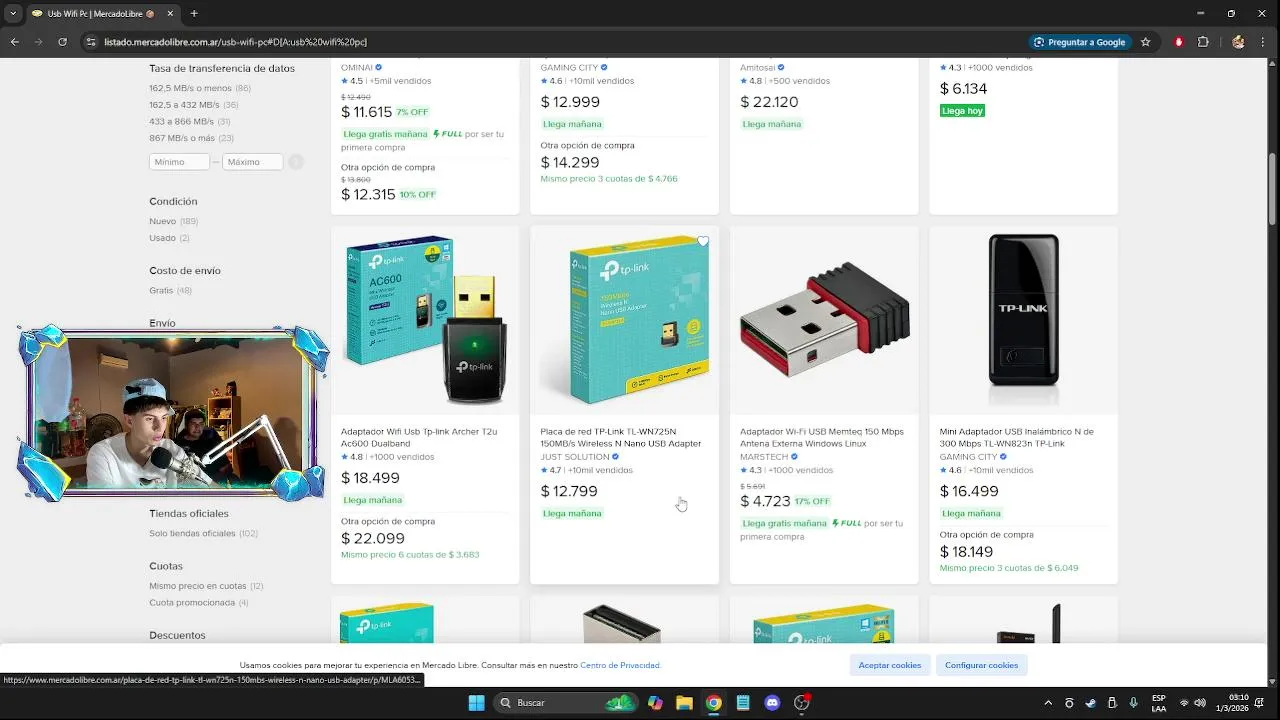
Task: Open a new browser tab
Action: (194, 14)
